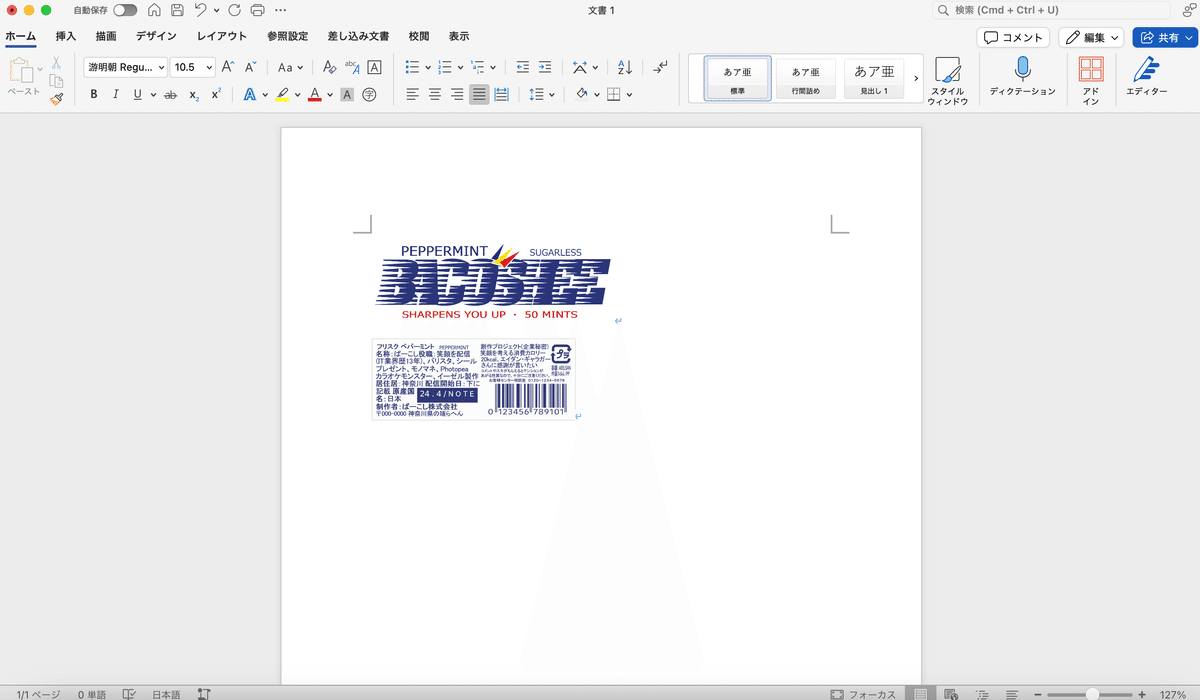
Task: Click the enclosed character (circled 字) icon
Action: point(369,95)
